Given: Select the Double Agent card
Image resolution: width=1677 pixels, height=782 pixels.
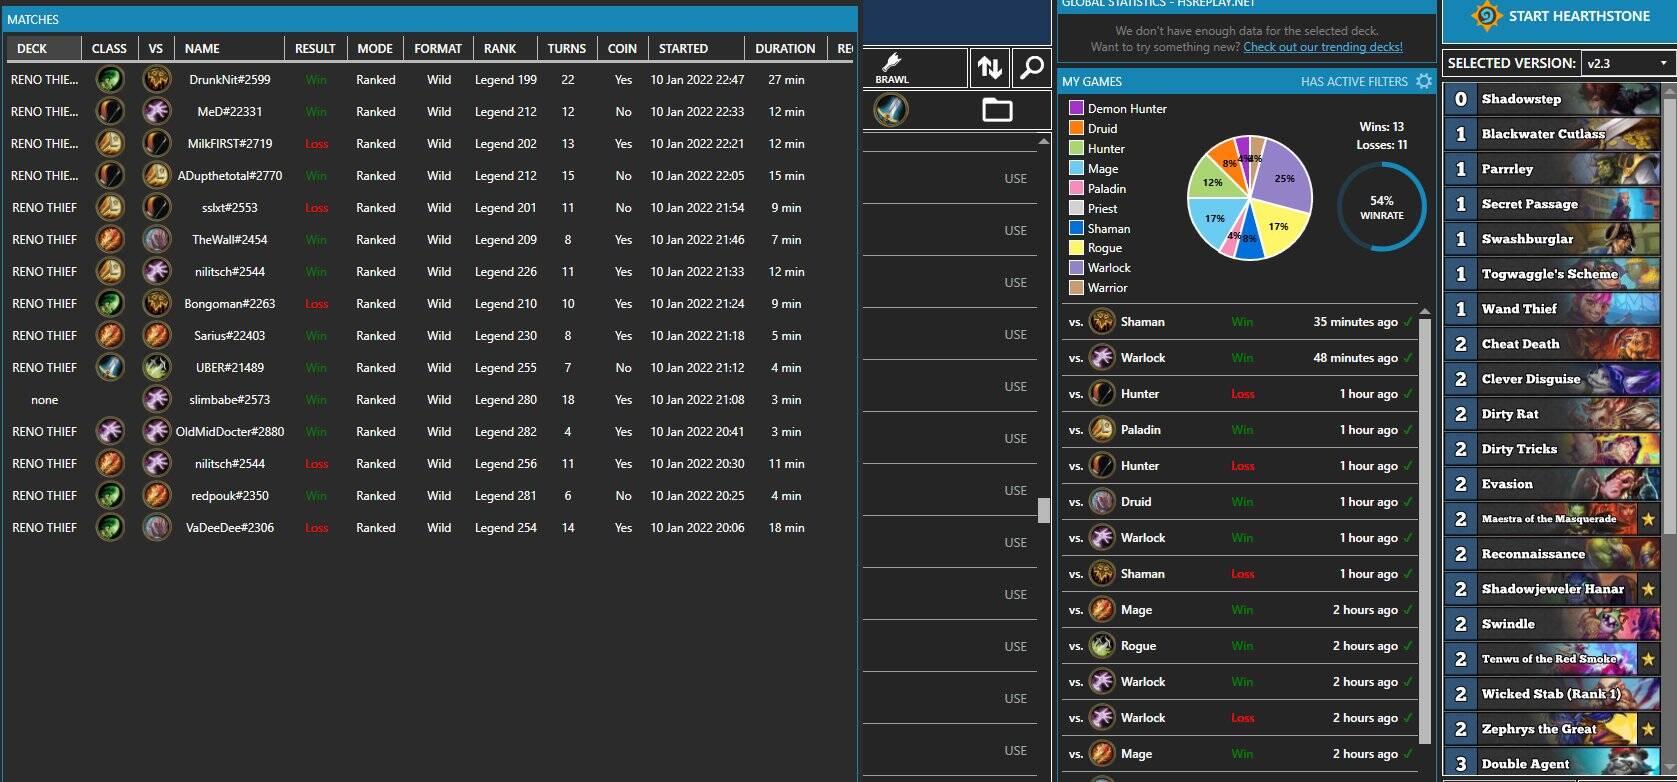Looking at the screenshot, I should click(x=1552, y=764).
